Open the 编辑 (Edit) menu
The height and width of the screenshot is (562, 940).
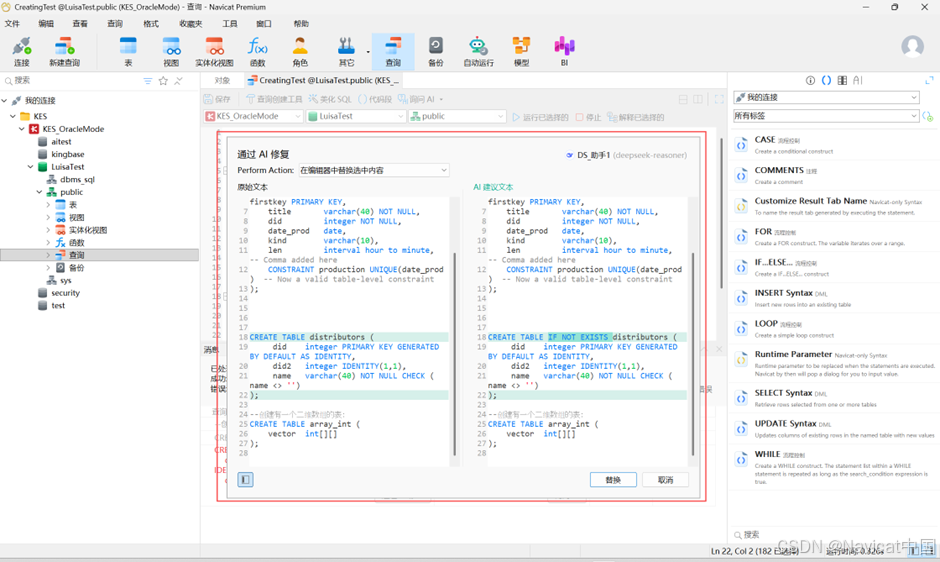click(x=46, y=24)
